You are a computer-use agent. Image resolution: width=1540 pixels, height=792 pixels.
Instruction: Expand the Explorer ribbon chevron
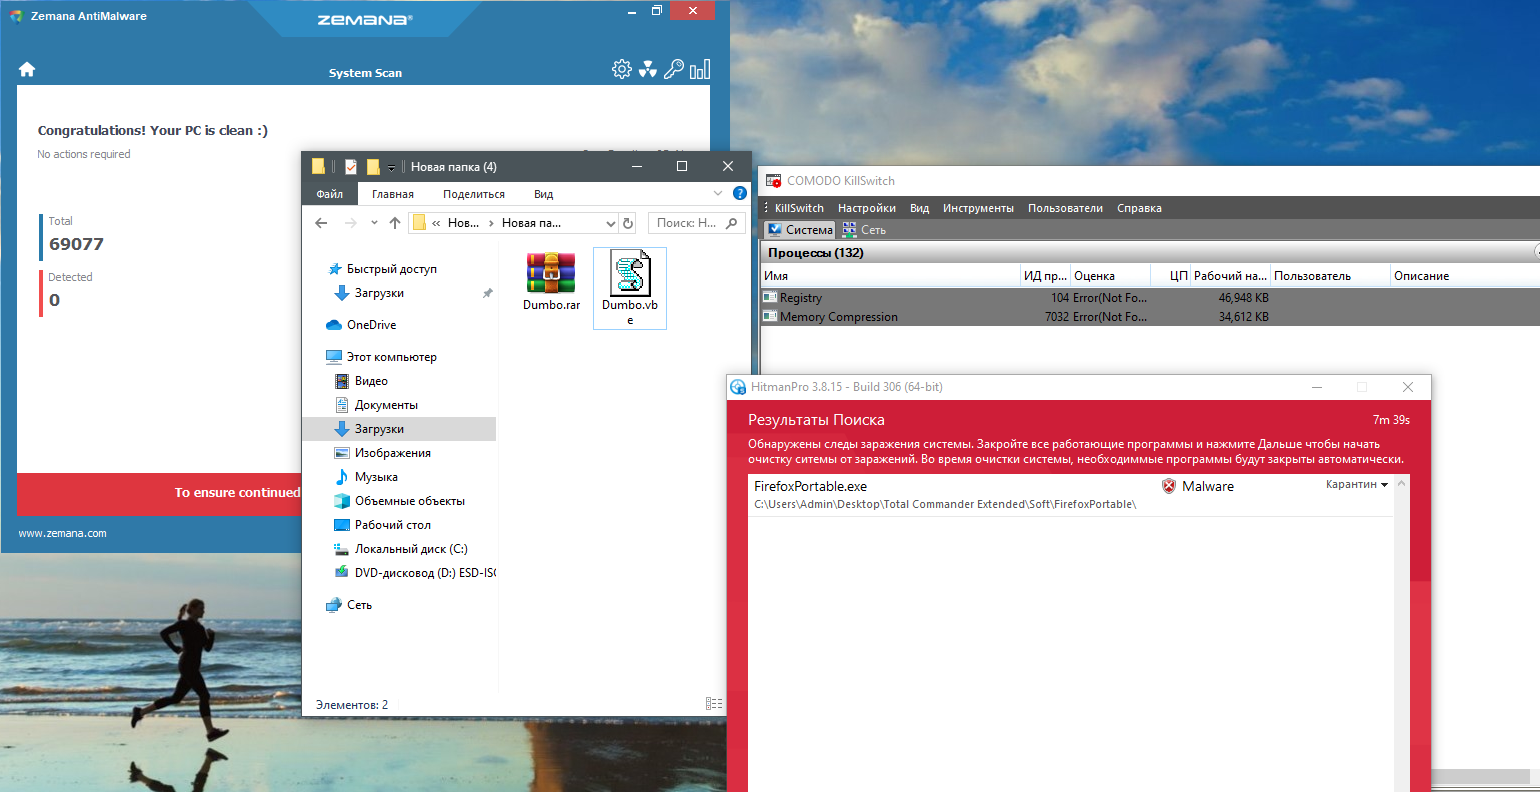pyautogui.click(x=718, y=193)
